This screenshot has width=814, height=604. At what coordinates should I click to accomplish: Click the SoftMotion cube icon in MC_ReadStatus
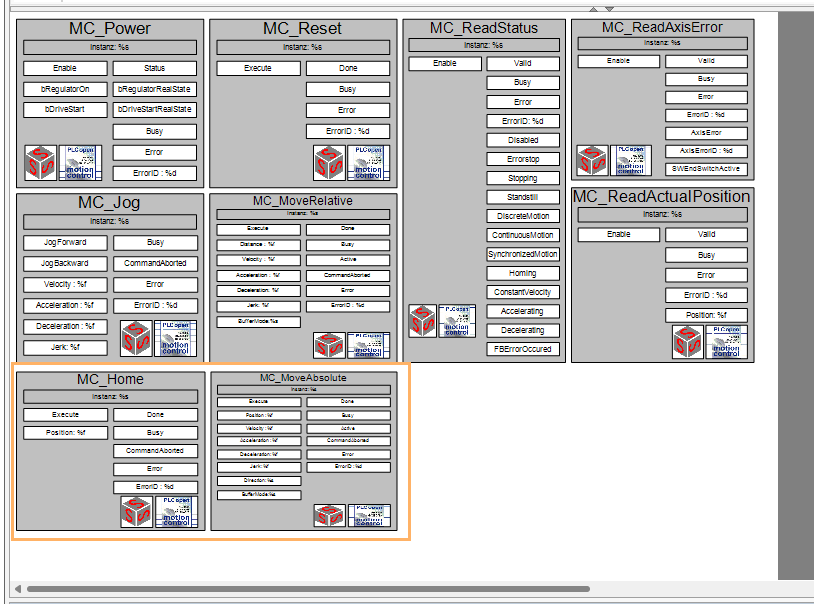(423, 320)
